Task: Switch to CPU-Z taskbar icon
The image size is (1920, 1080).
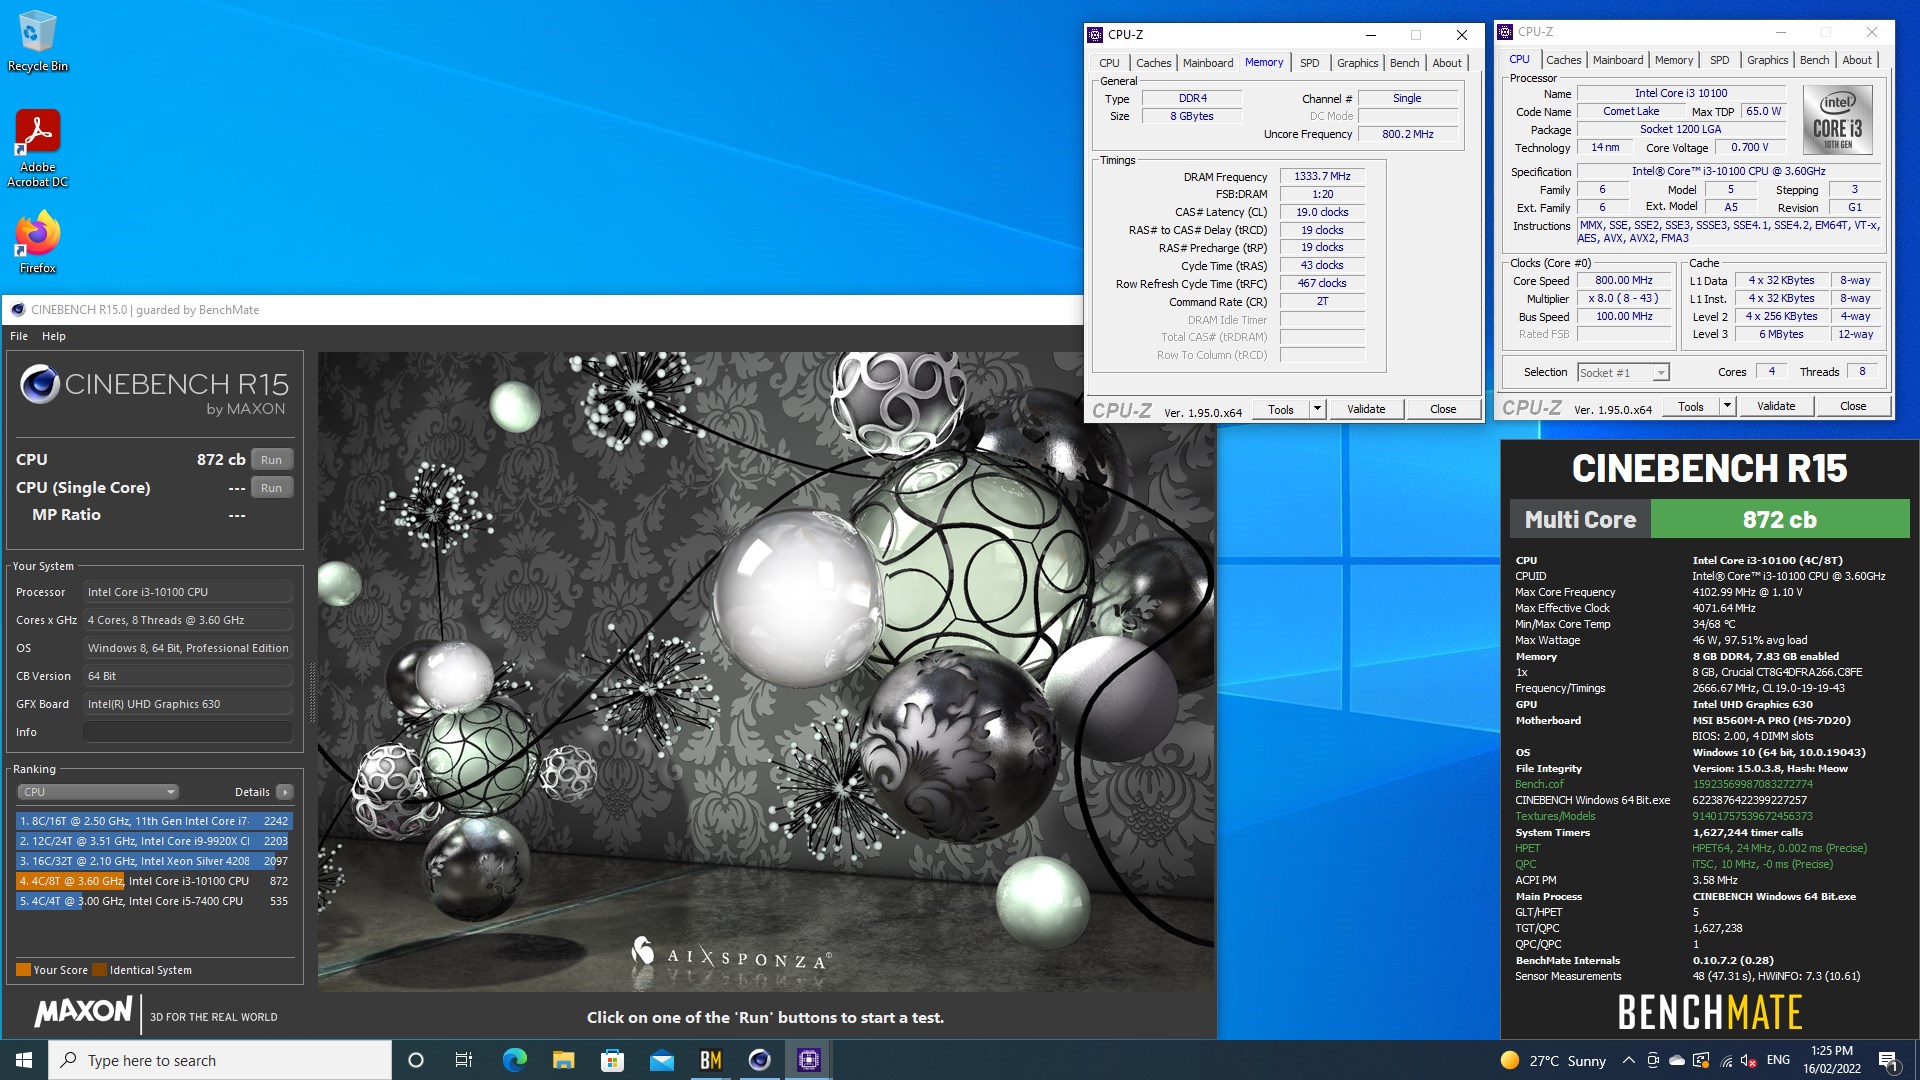Action: [x=809, y=1060]
